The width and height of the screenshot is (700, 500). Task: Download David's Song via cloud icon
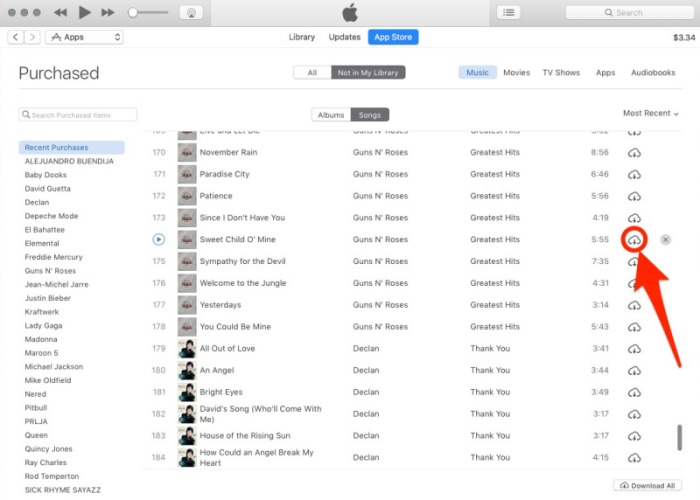pyautogui.click(x=634, y=414)
